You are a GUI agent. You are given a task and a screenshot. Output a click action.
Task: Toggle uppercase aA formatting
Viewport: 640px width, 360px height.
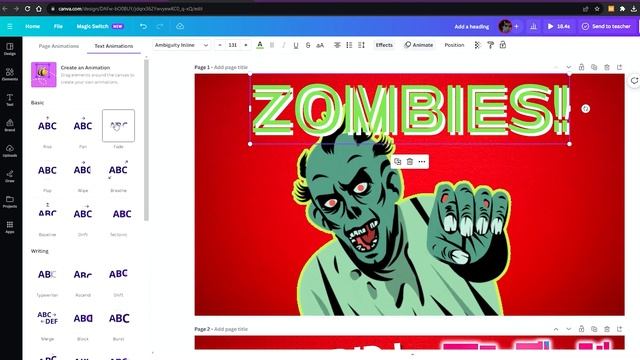[x=320, y=45]
